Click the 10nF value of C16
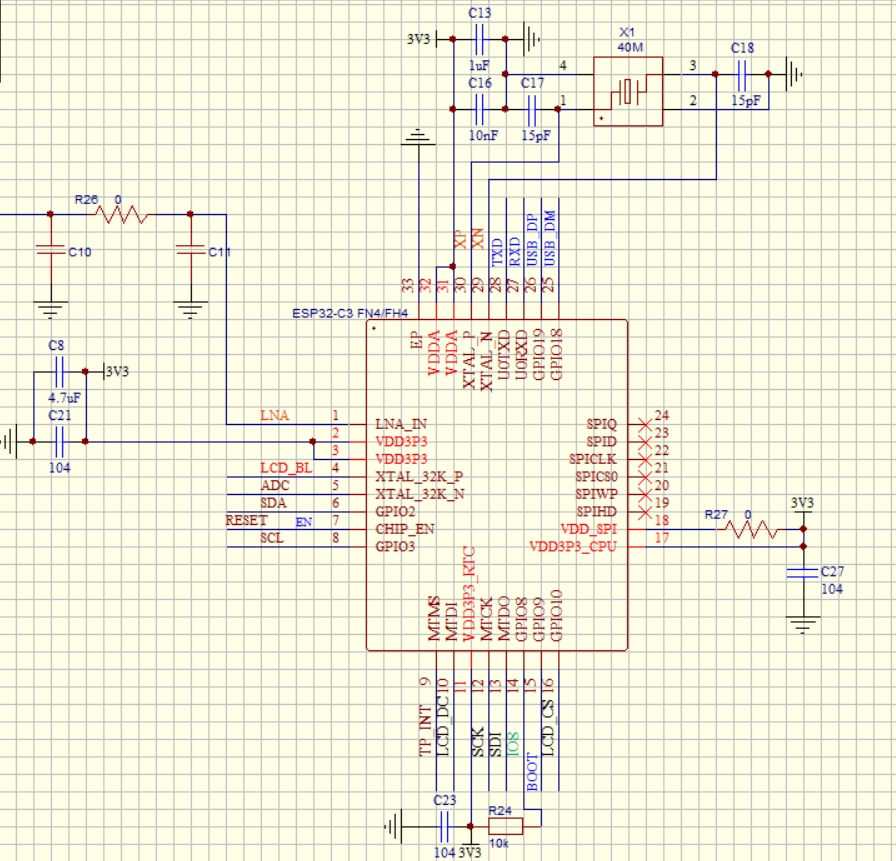The width and height of the screenshot is (896, 861). point(483,135)
